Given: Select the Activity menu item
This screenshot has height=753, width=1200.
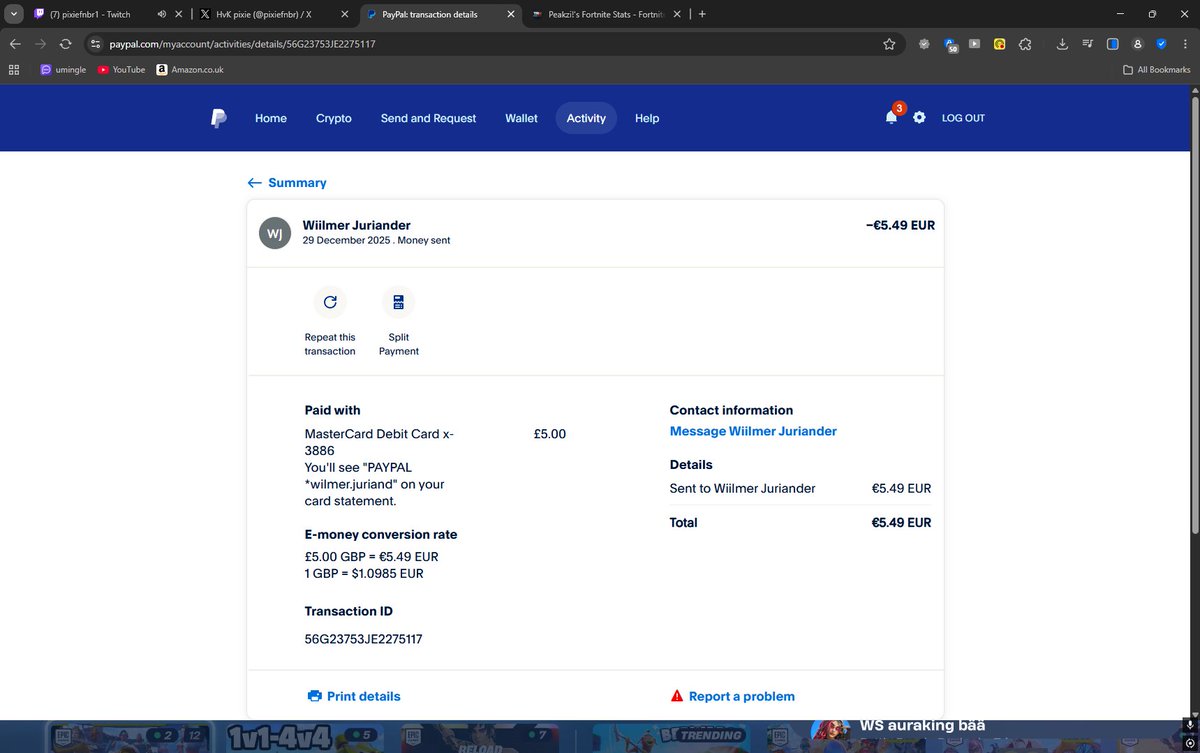Looking at the screenshot, I should point(586,118).
